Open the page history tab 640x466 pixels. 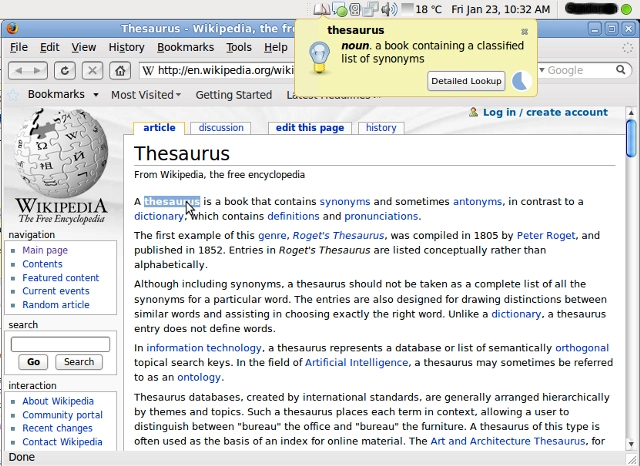tap(381, 128)
